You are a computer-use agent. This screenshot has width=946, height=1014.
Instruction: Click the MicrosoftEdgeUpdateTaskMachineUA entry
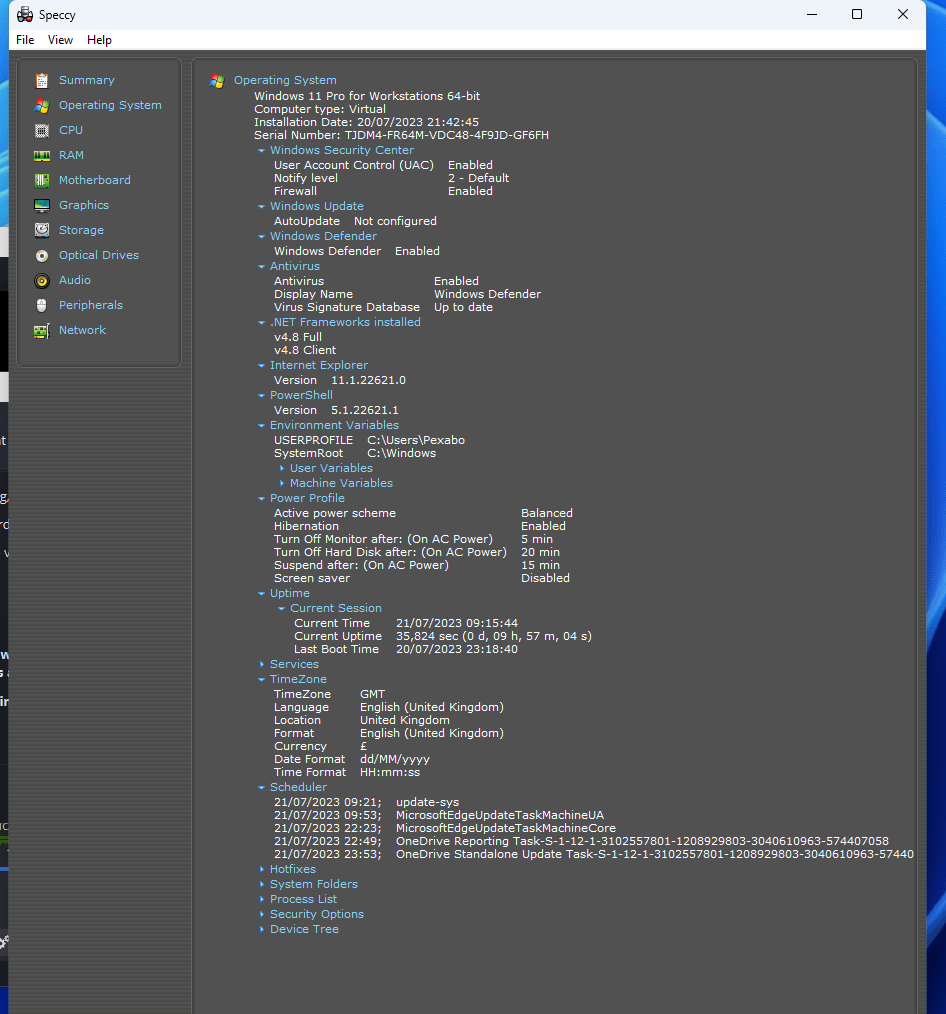500,815
